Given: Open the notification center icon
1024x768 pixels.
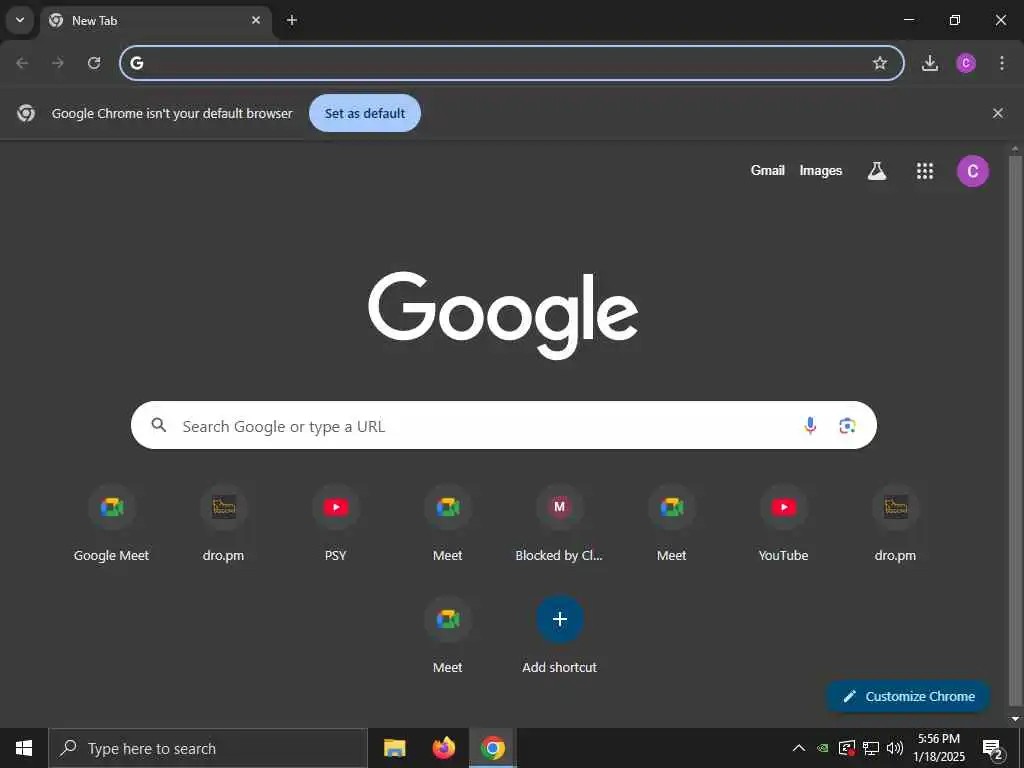Looking at the screenshot, I should (x=992, y=748).
